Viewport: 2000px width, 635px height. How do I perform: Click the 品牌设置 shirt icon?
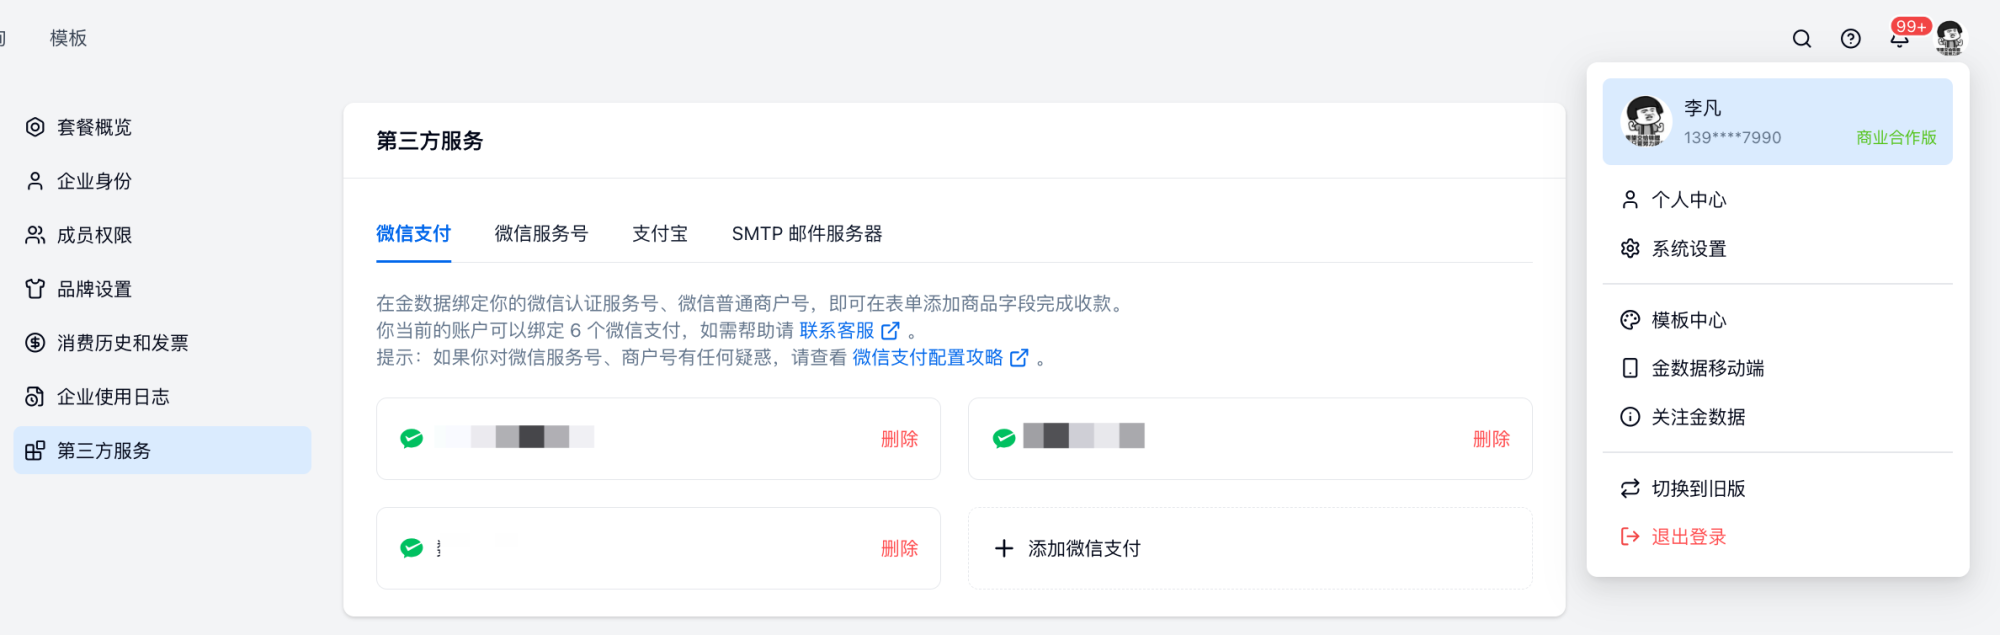click(35, 289)
